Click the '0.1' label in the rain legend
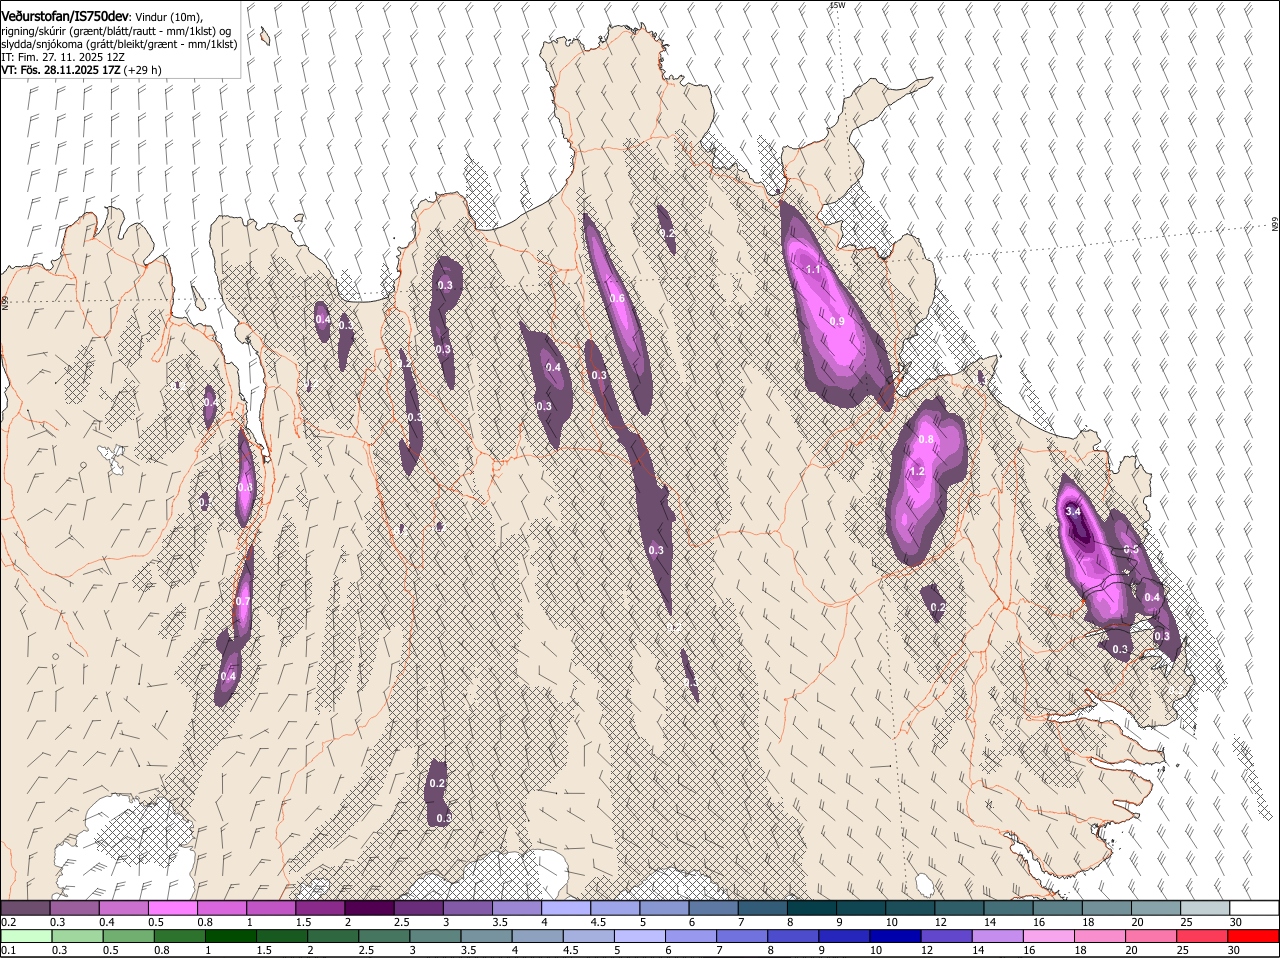Image resolution: width=1280 pixels, height=958 pixels. pos(8,950)
